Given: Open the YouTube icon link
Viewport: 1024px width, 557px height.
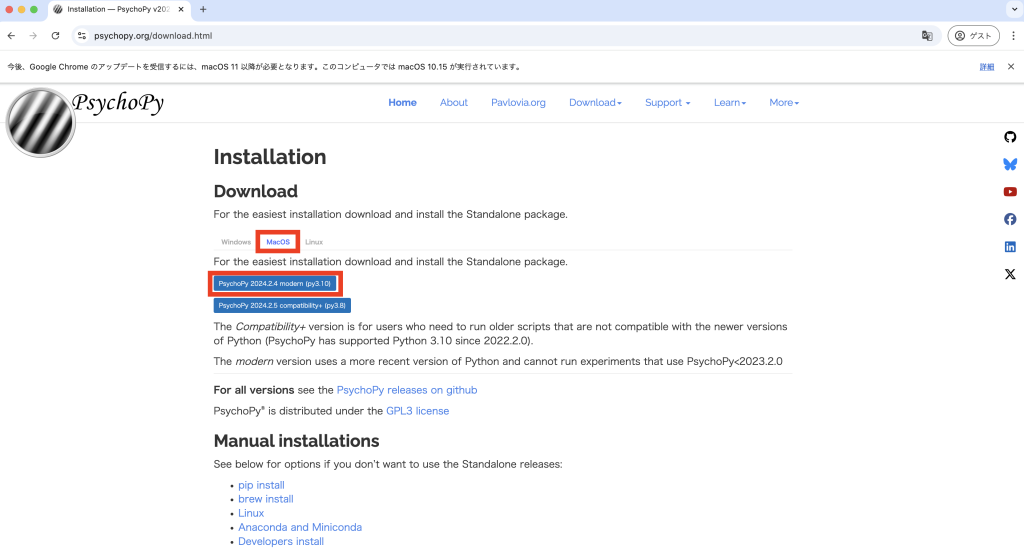Looking at the screenshot, I should coord(1010,192).
